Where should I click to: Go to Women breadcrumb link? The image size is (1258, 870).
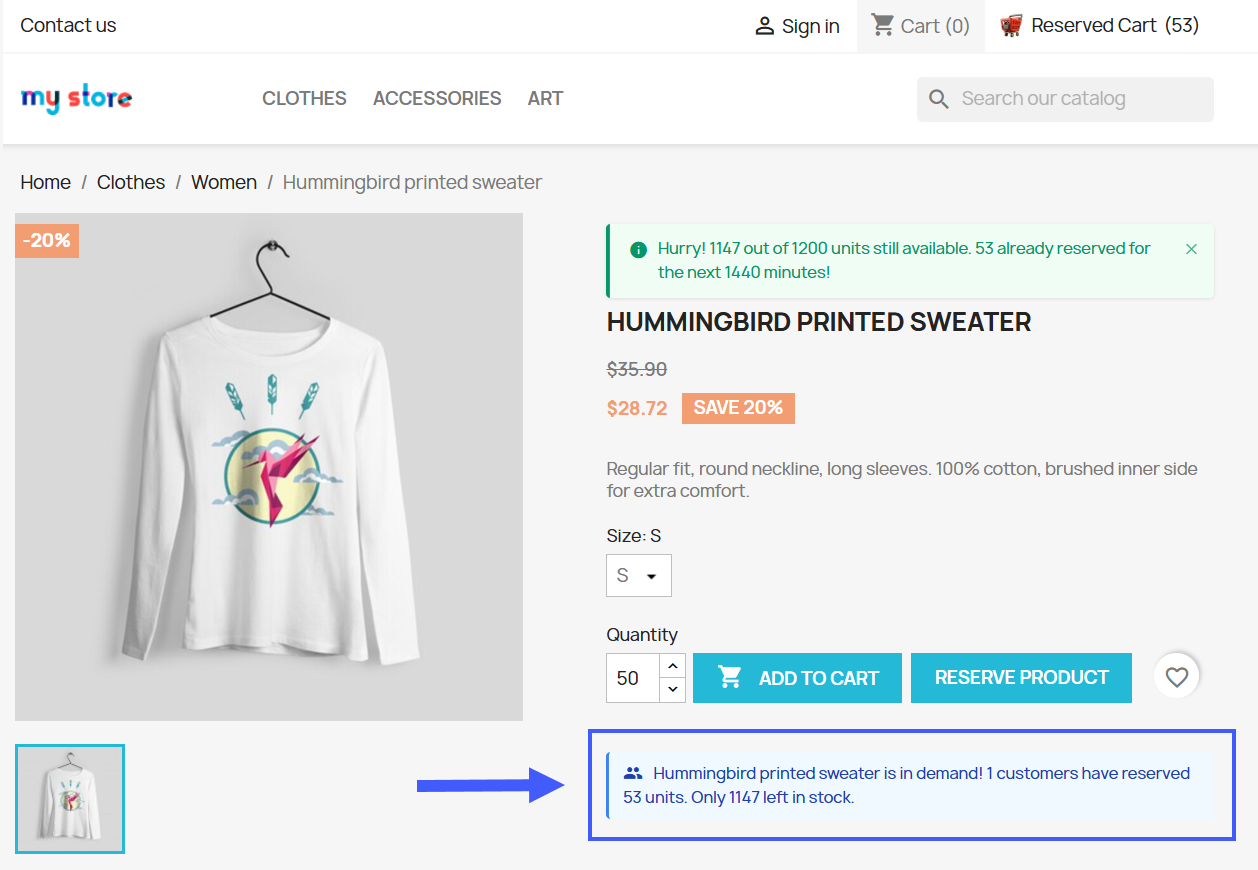224,182
